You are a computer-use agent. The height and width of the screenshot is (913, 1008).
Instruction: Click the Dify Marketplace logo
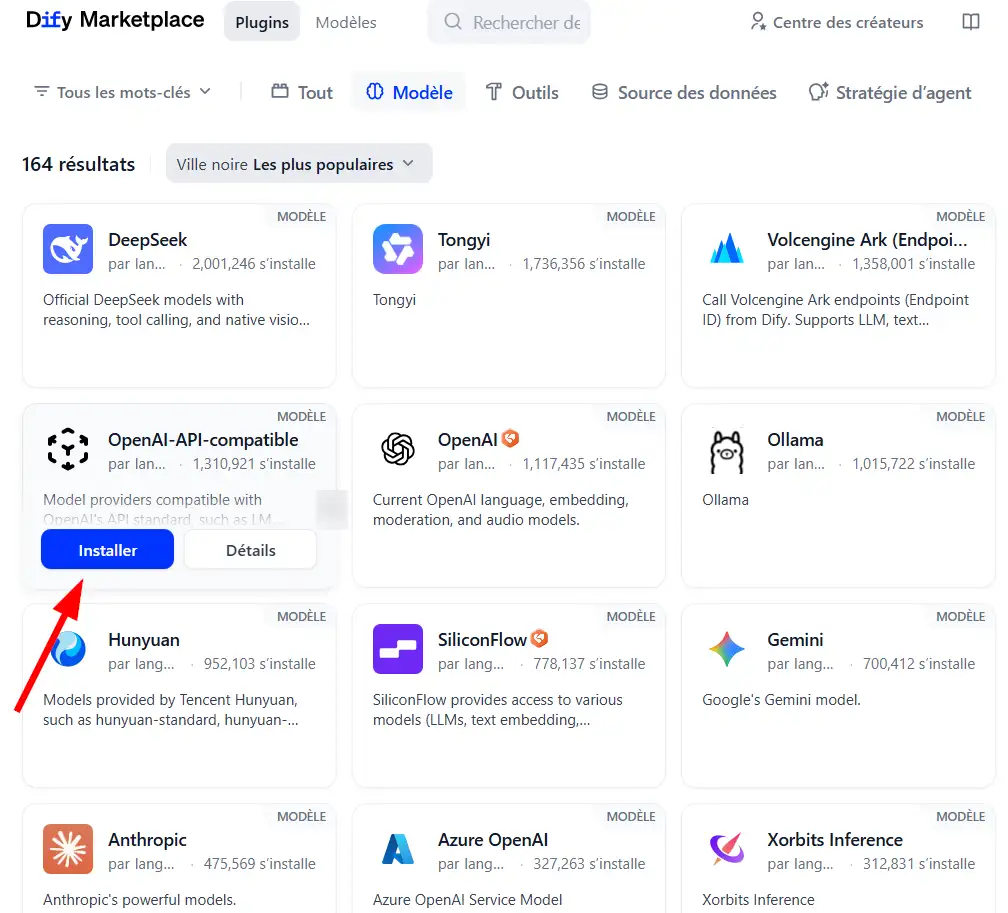pos(115,20)
